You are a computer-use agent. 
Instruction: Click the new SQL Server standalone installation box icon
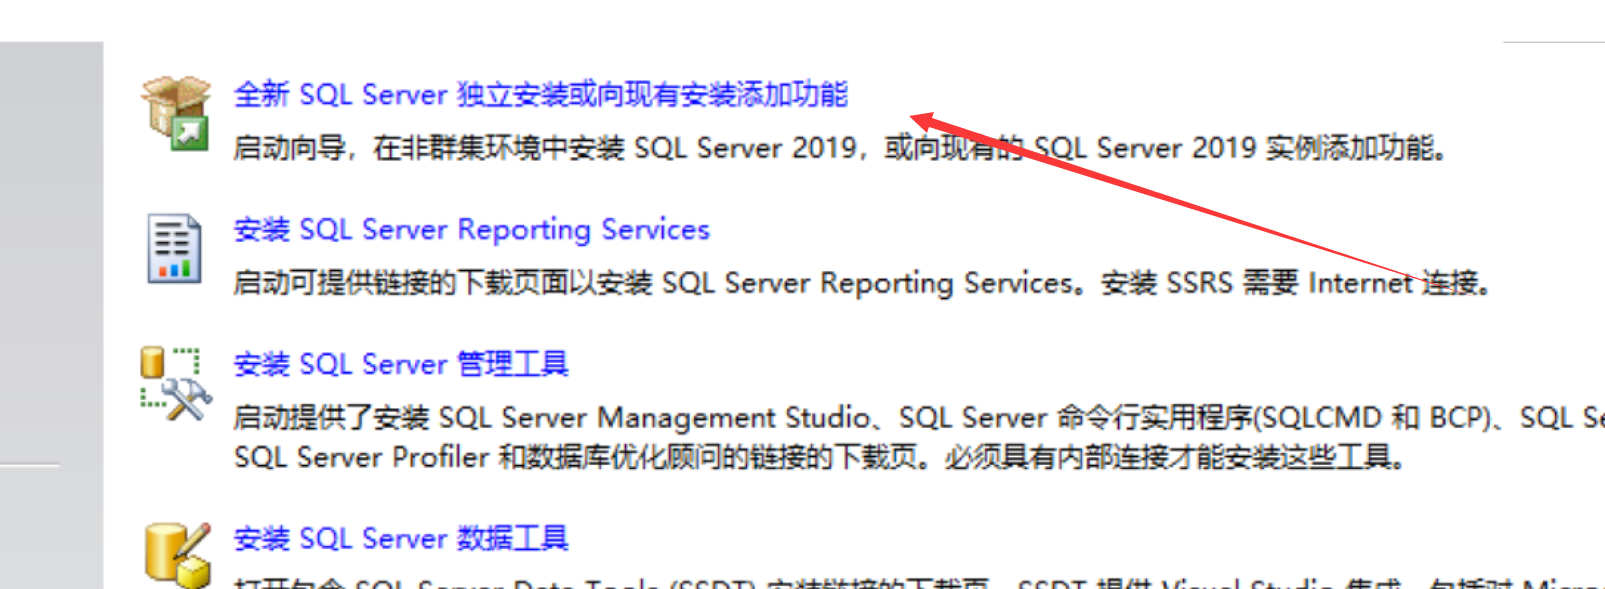coord(176,113)
